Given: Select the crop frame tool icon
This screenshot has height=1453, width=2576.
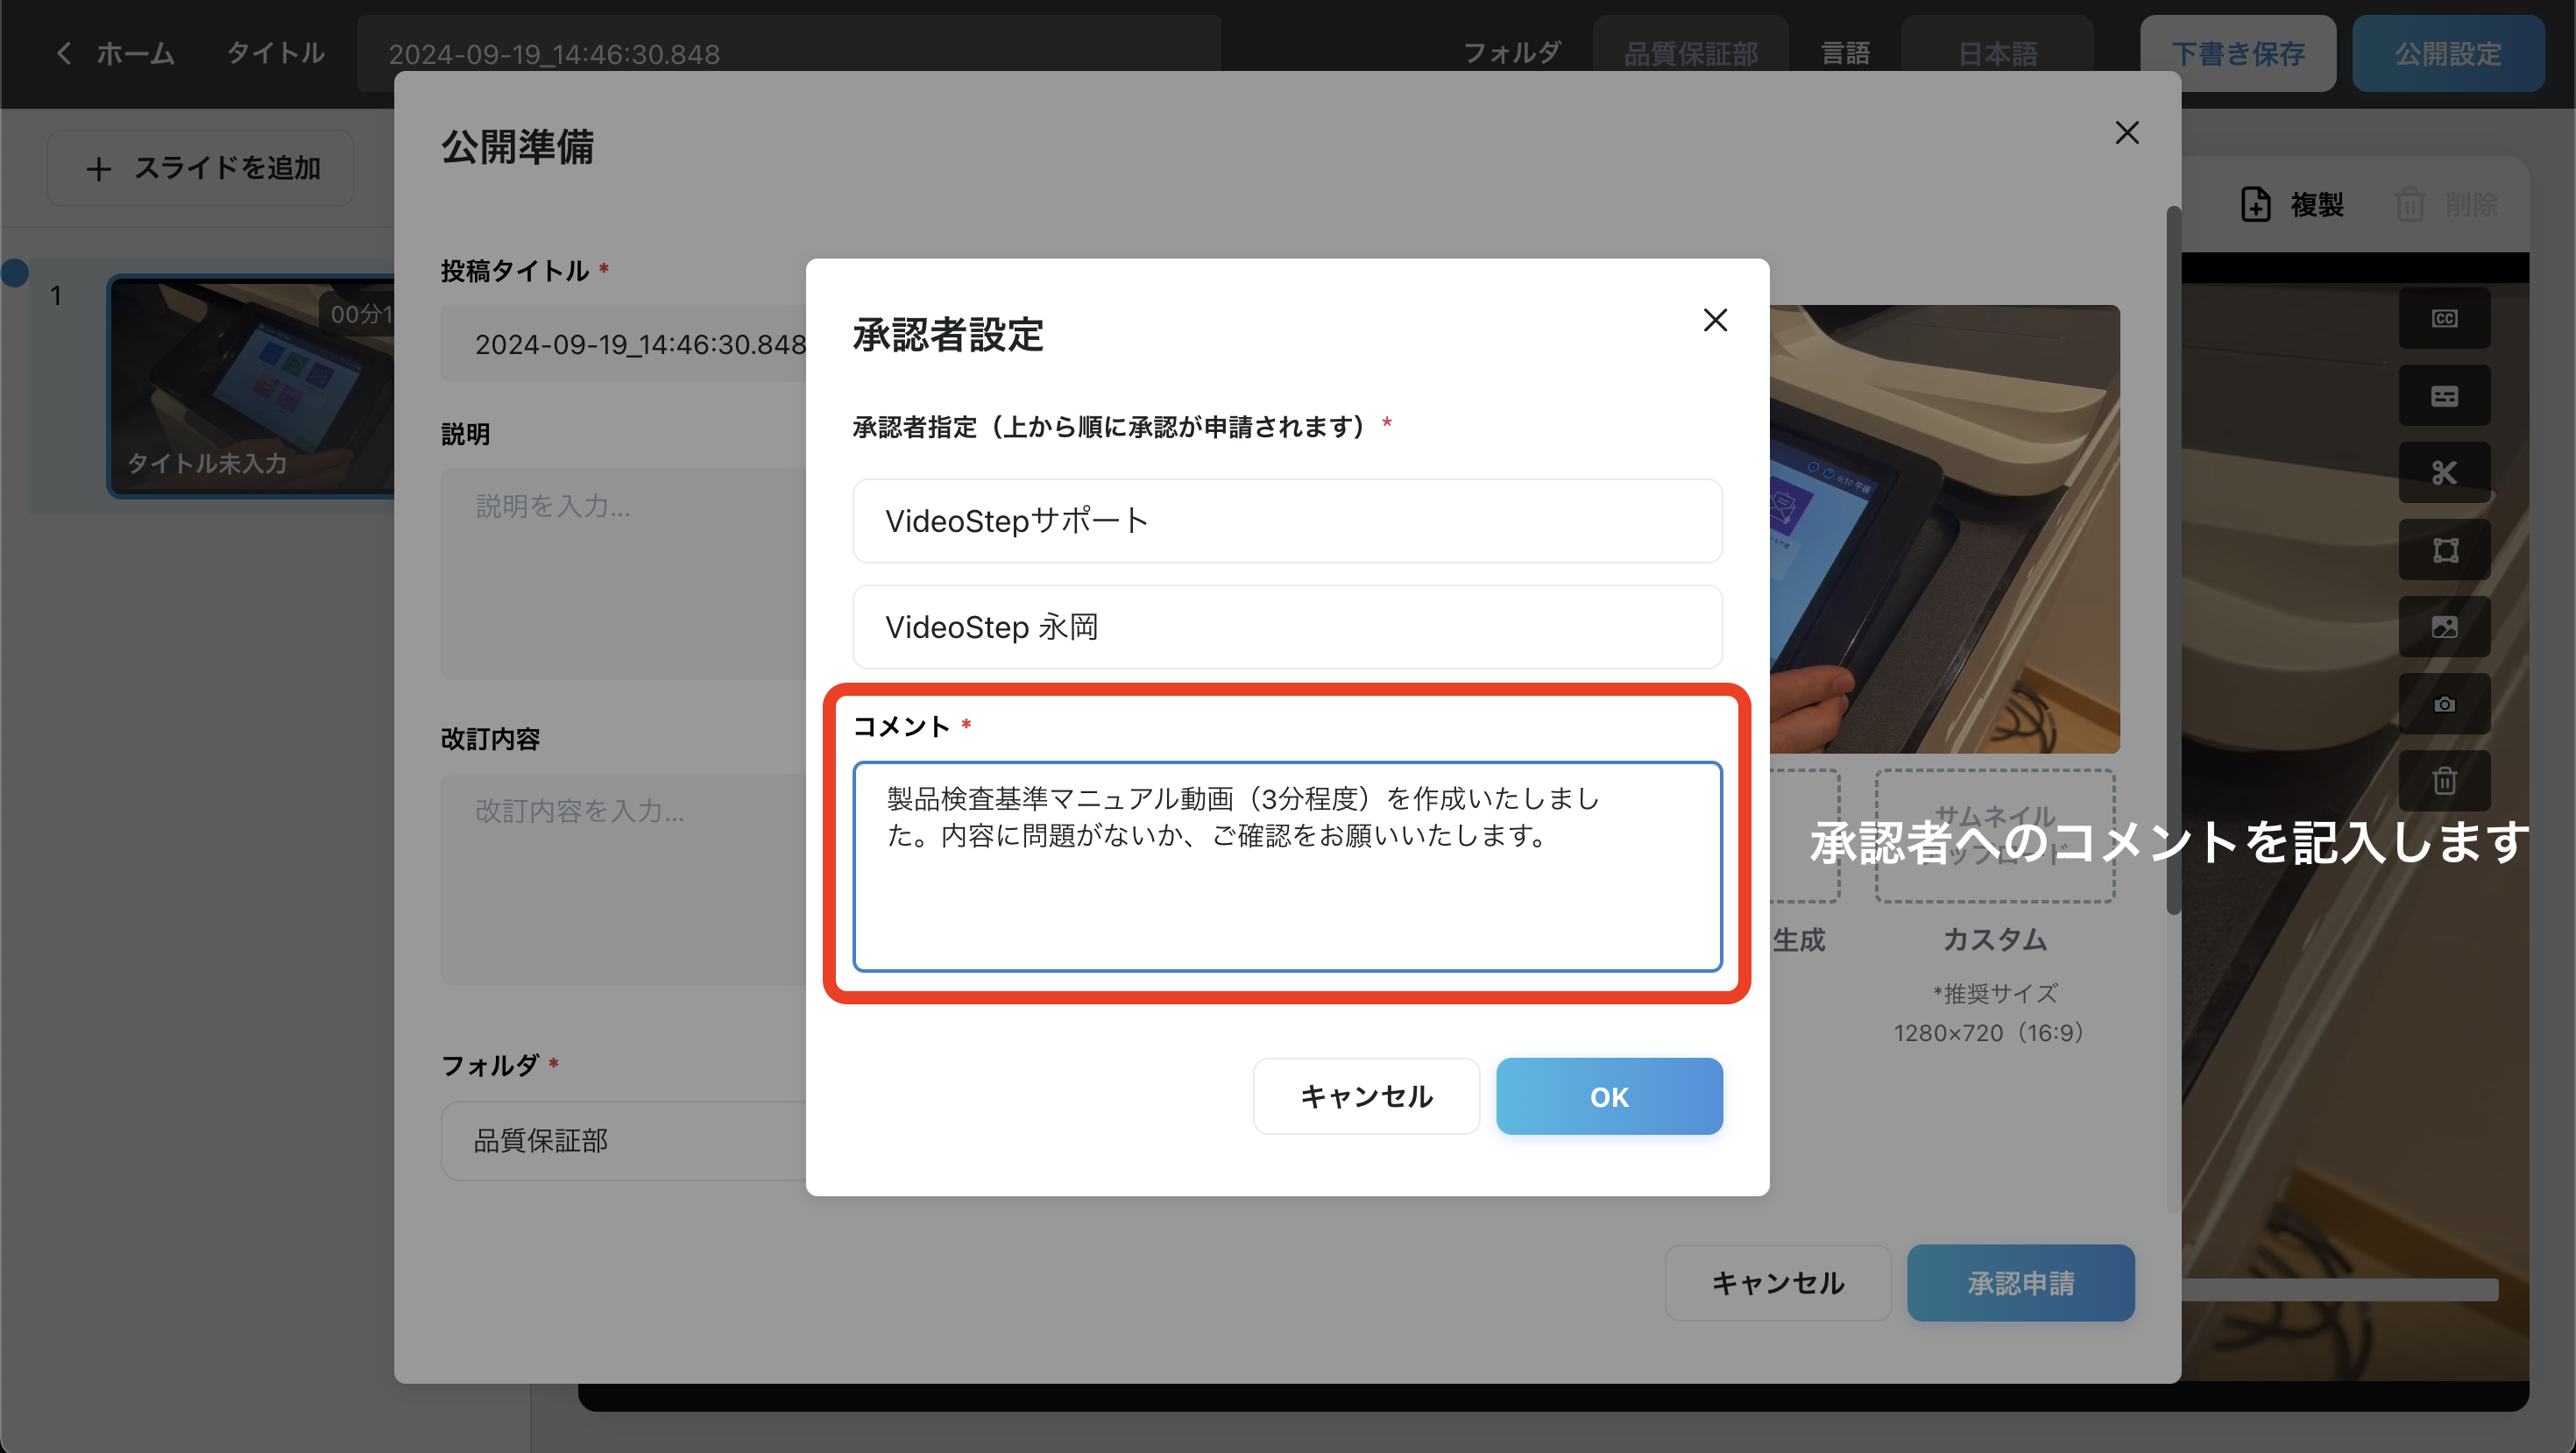Looking at the screenshot, I should 2443,549.
